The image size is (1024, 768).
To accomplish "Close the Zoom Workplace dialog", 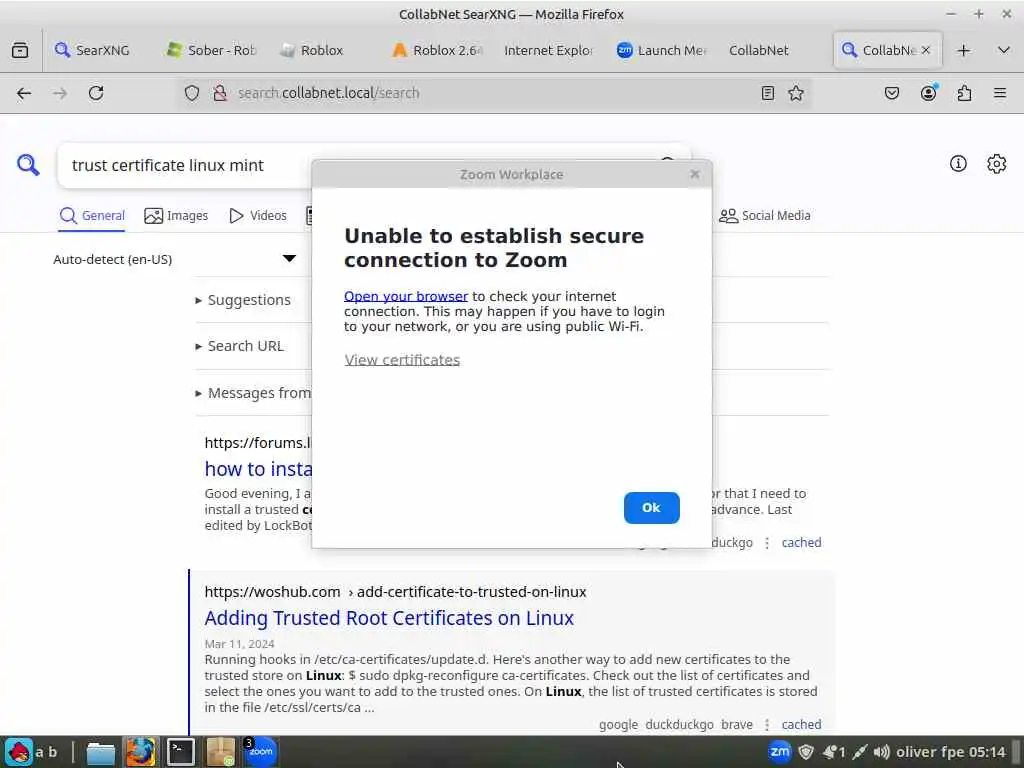I will point(695,174).
